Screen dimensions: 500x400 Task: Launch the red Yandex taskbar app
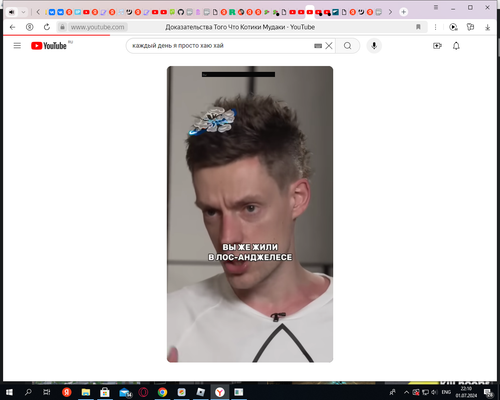[x=67, y=392]
